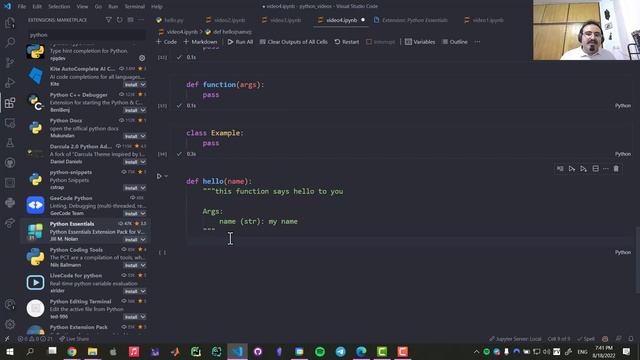Open extensions views more actions ellipsis
This screenshot has height=360, width=640.
141,20
